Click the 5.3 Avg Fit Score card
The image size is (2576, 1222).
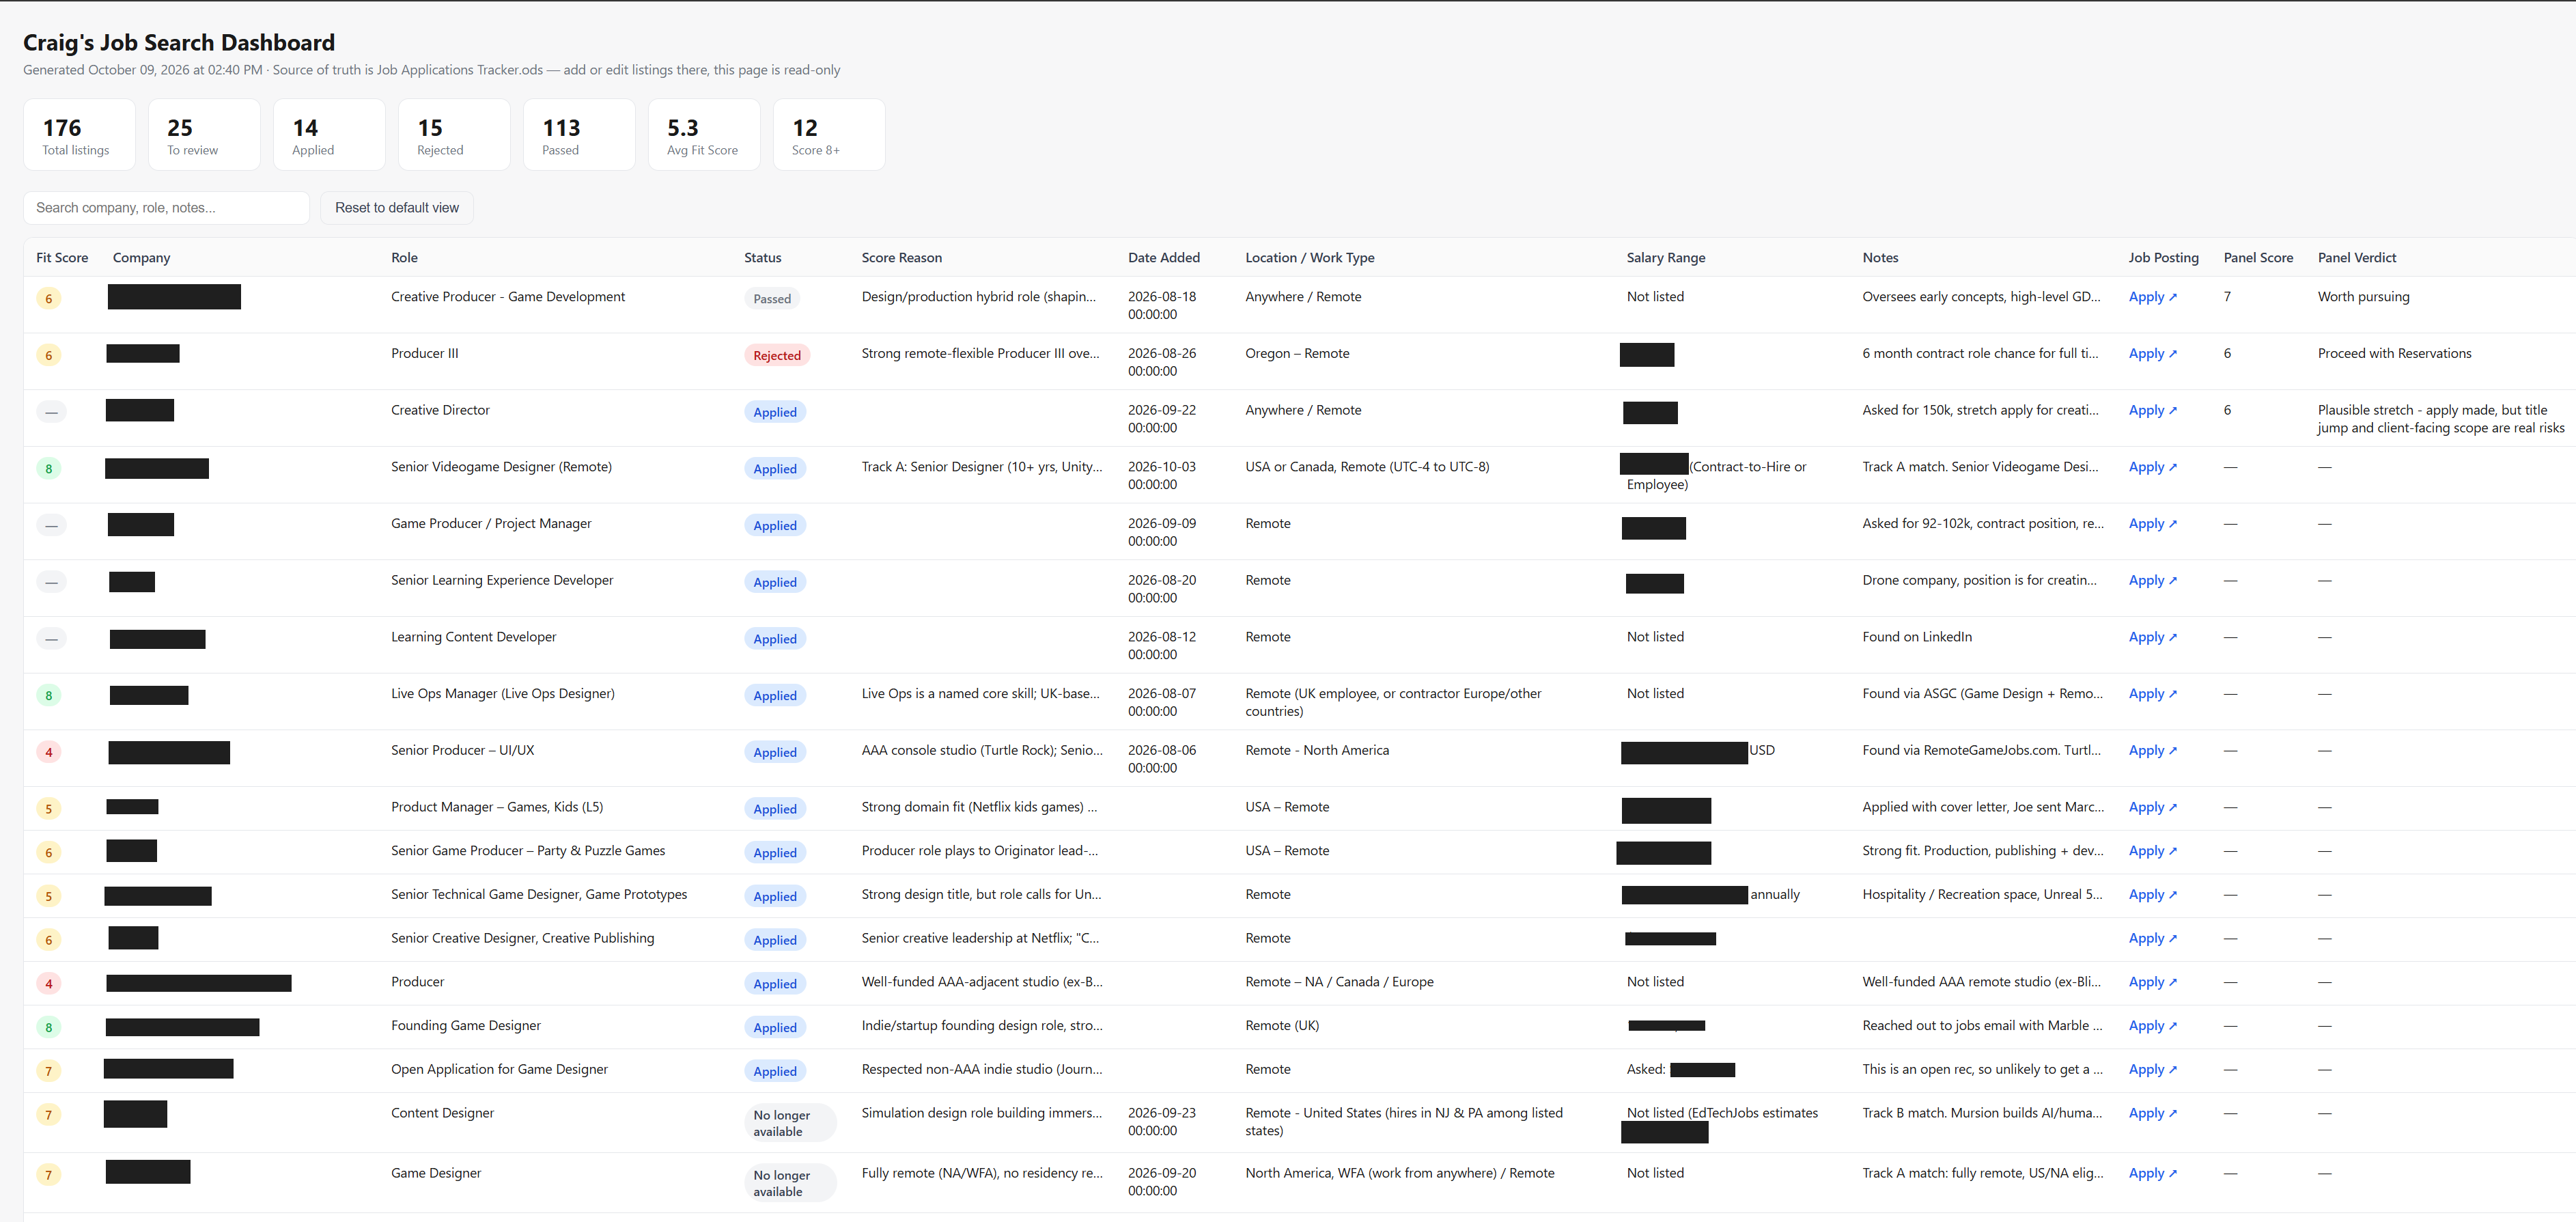tap(704, 135)
